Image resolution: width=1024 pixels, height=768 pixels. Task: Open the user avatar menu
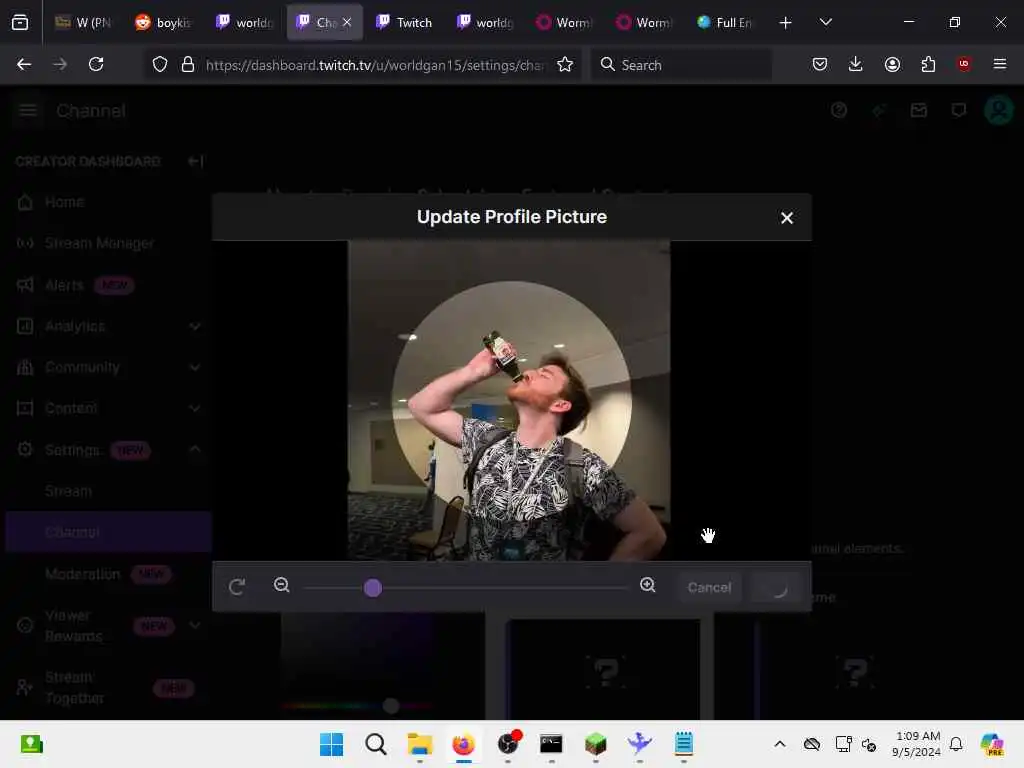point(999,110)
